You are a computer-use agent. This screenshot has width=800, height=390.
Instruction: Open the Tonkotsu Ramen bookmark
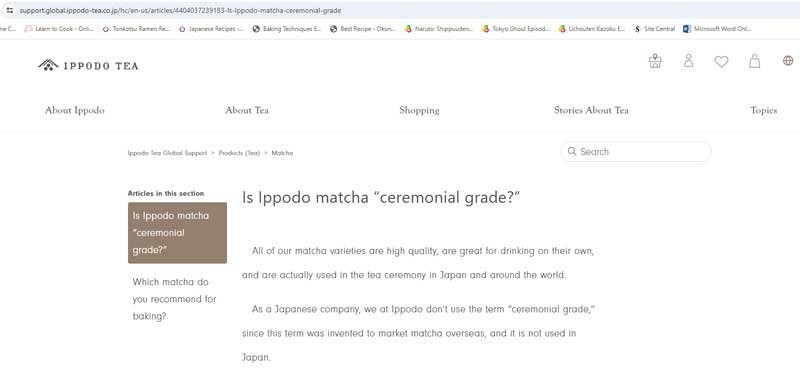[x=136, y=29]
